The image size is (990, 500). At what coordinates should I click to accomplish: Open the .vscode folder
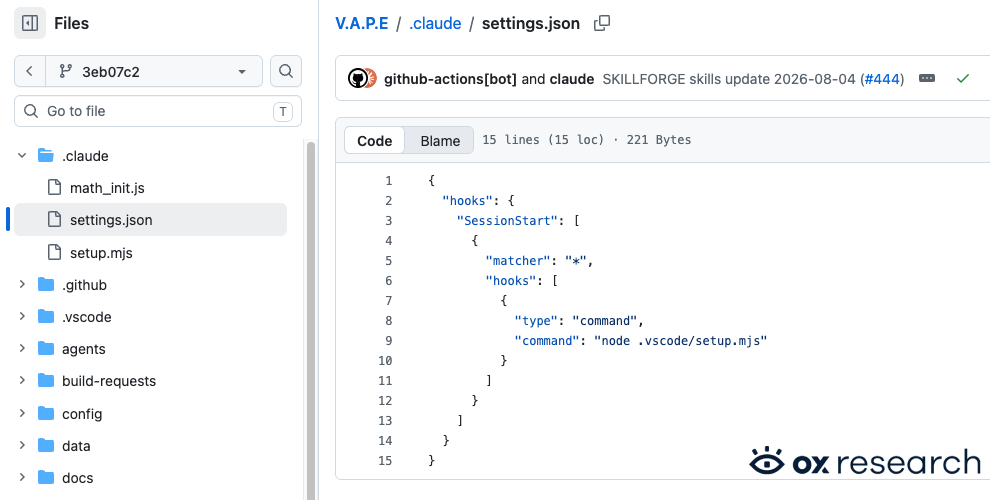[x=86, y=316]
